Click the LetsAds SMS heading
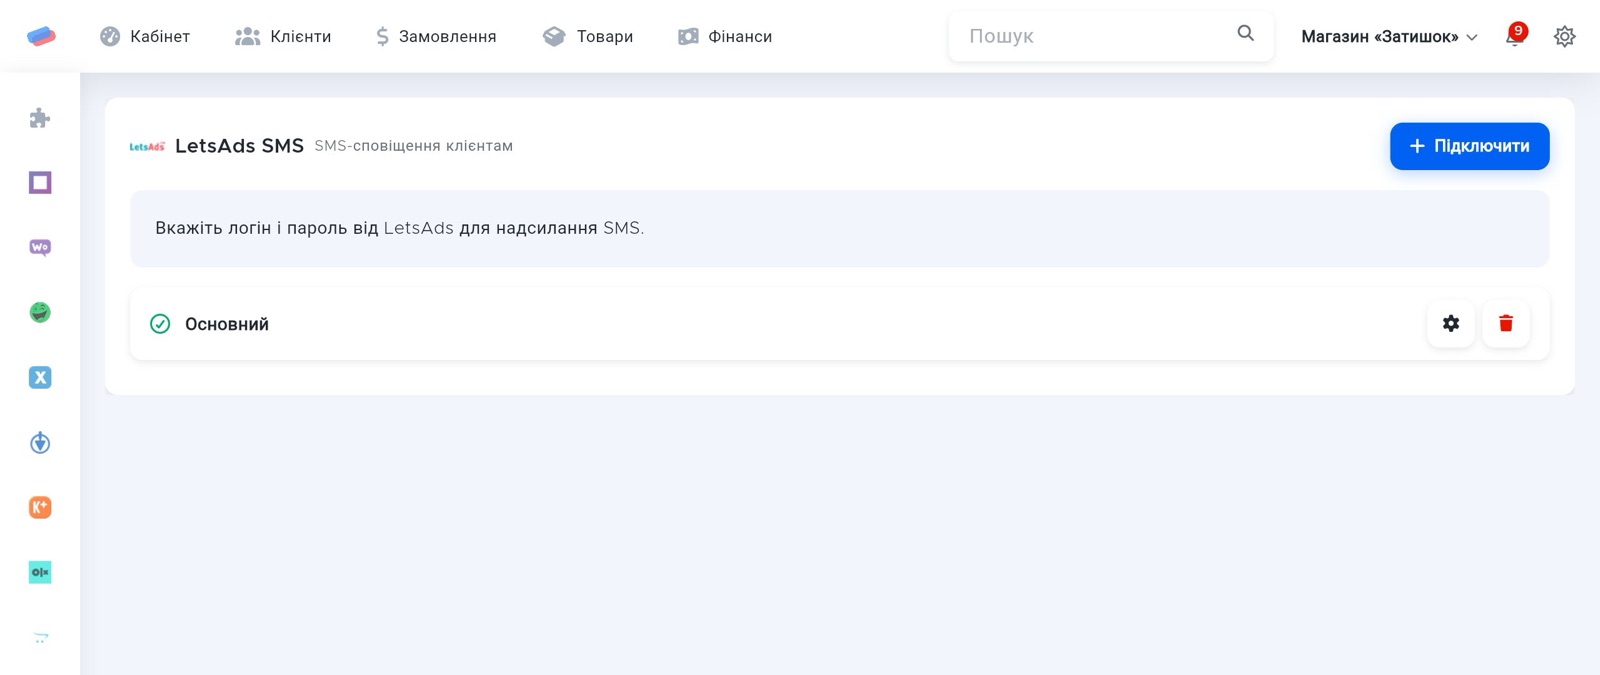Image resolution: width=1600 pixels, height=675 pixels. click(x=239, y=146)
